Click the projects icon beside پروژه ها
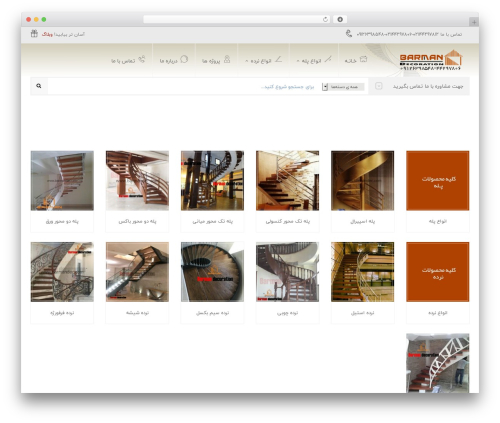The height and width of the screenshot is (423, 500). [227, 59]
